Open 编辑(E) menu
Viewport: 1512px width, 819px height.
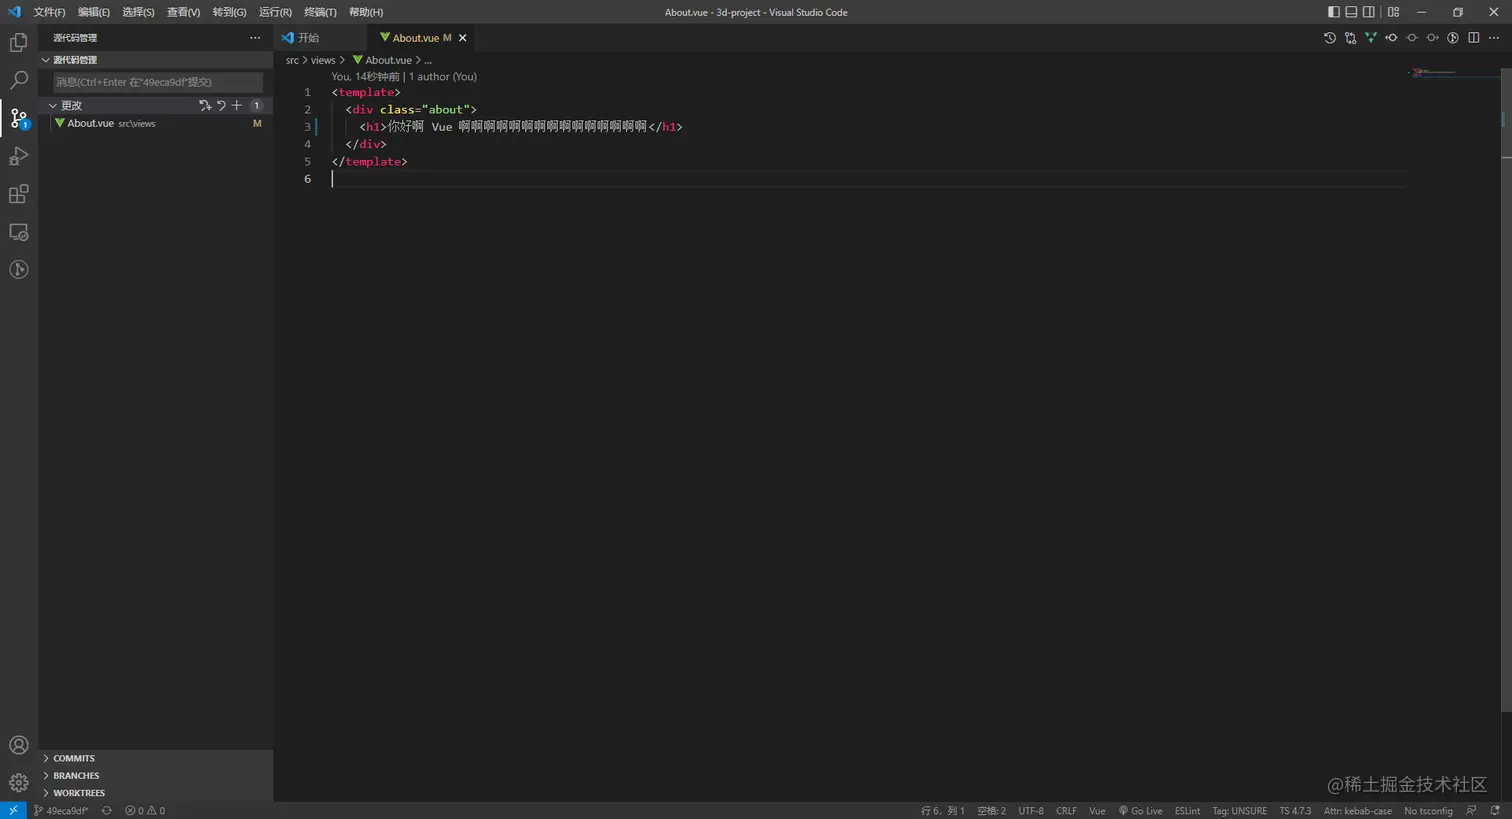point(94,12)
